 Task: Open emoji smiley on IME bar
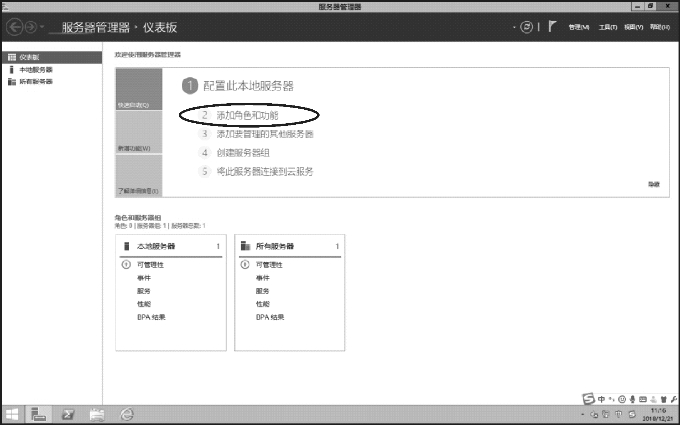point(622,399)
